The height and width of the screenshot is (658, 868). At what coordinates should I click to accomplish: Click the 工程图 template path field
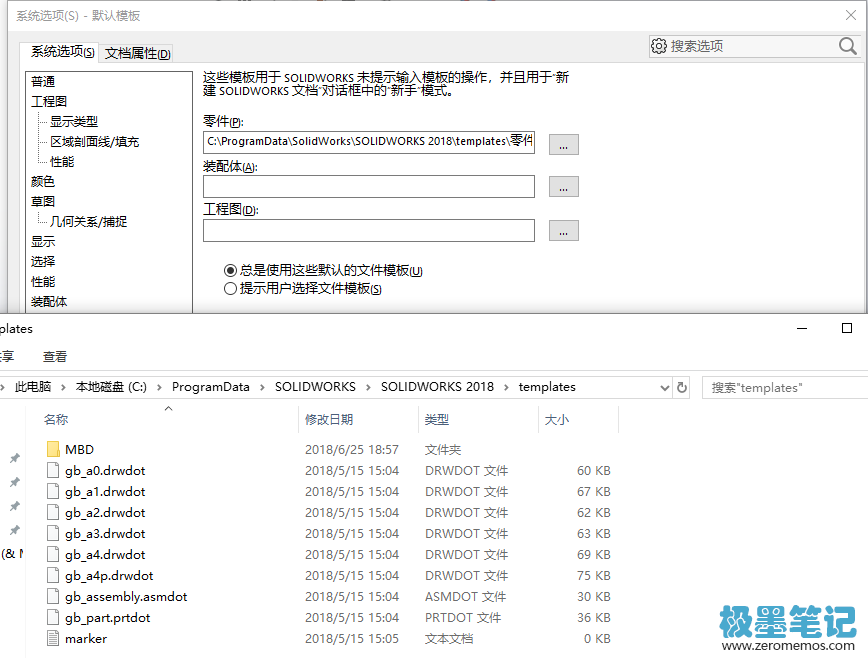[368, 231]
